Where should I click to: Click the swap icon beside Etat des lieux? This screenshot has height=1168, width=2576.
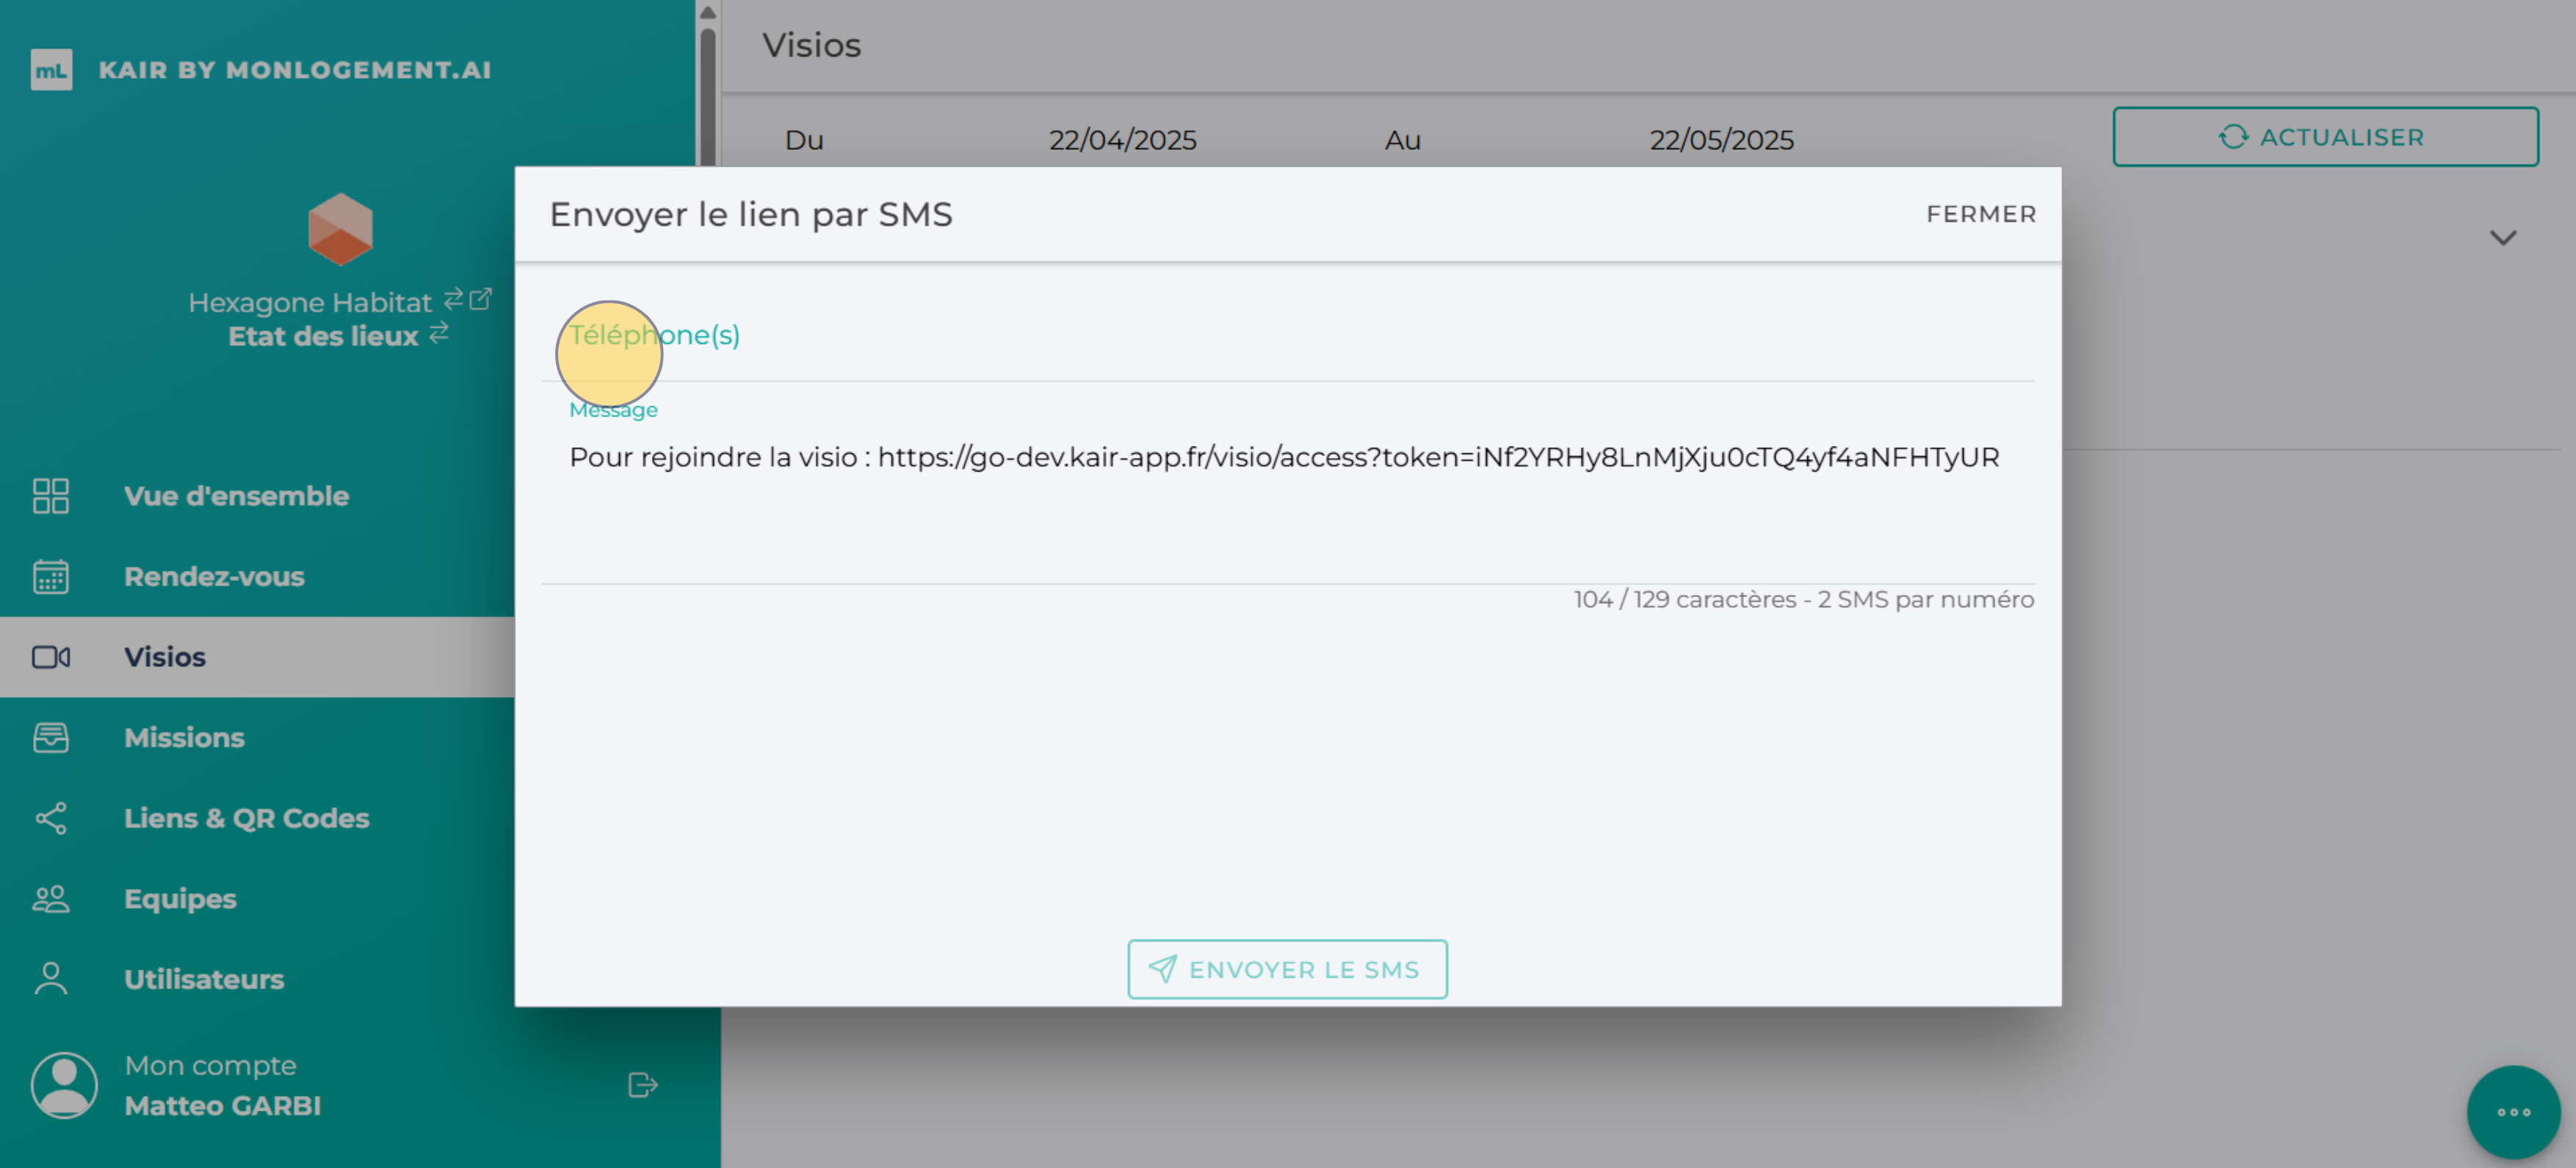[439, 333]
